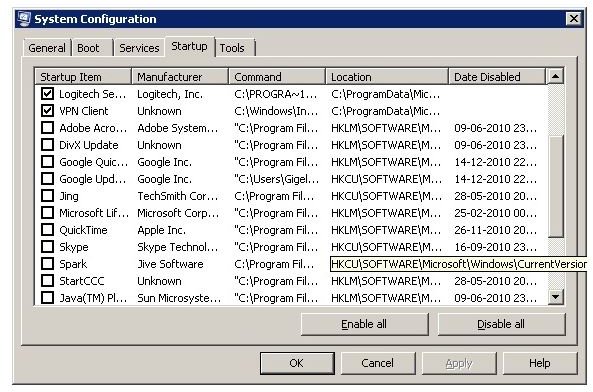The image size is (593, 392).
Task: Select the Adobe System... manufacturer cell
Action: 178,128
